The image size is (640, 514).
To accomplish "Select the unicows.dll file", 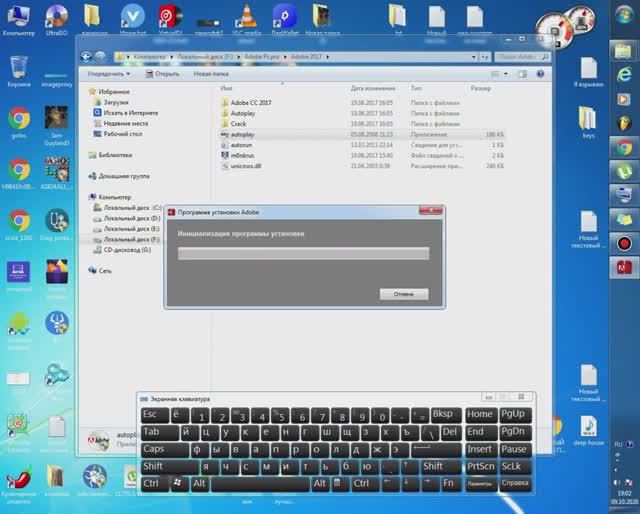I will click(246, 166).
